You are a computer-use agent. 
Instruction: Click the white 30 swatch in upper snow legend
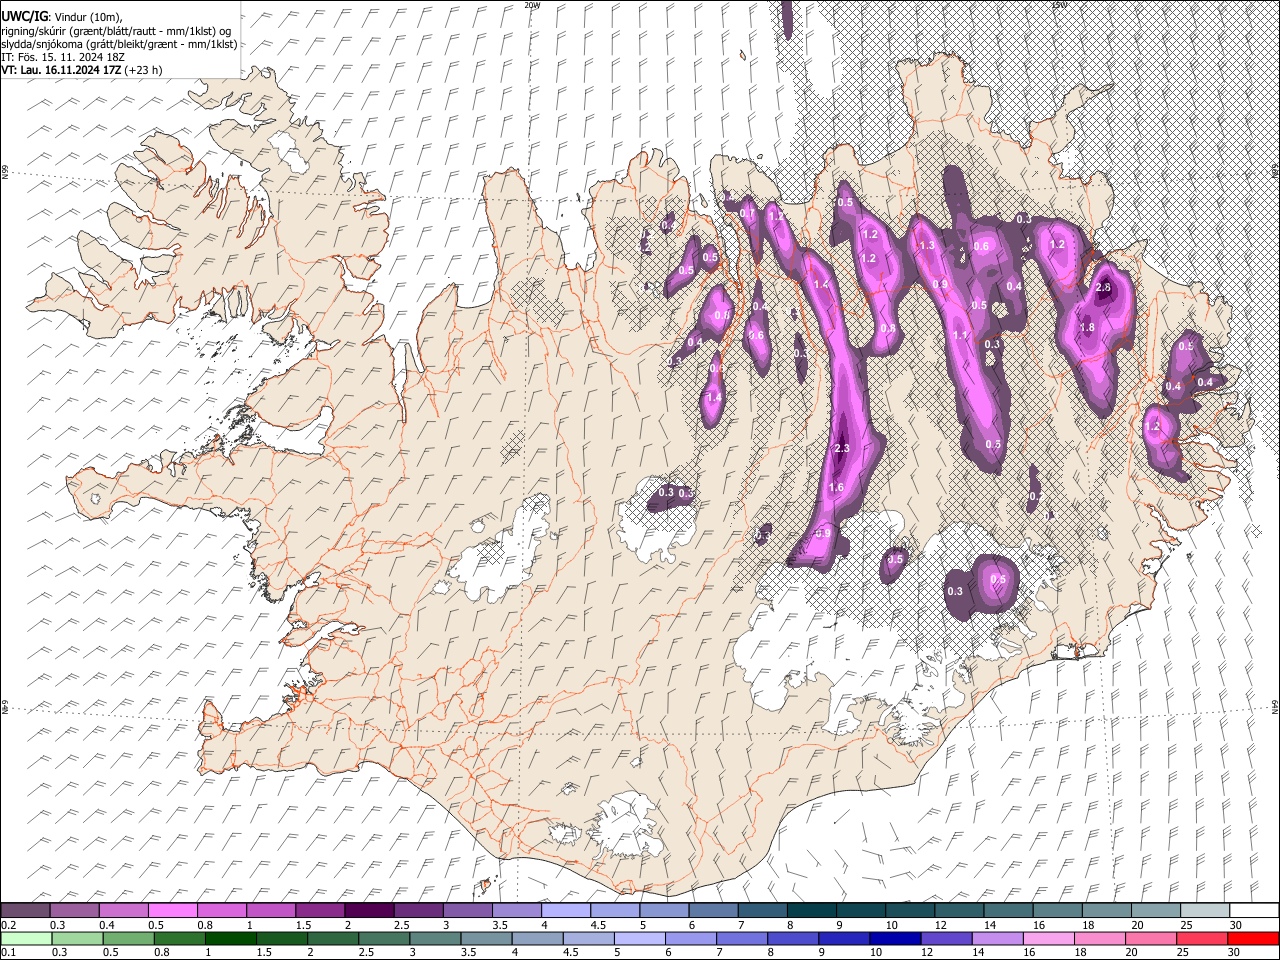[1254, 910]
